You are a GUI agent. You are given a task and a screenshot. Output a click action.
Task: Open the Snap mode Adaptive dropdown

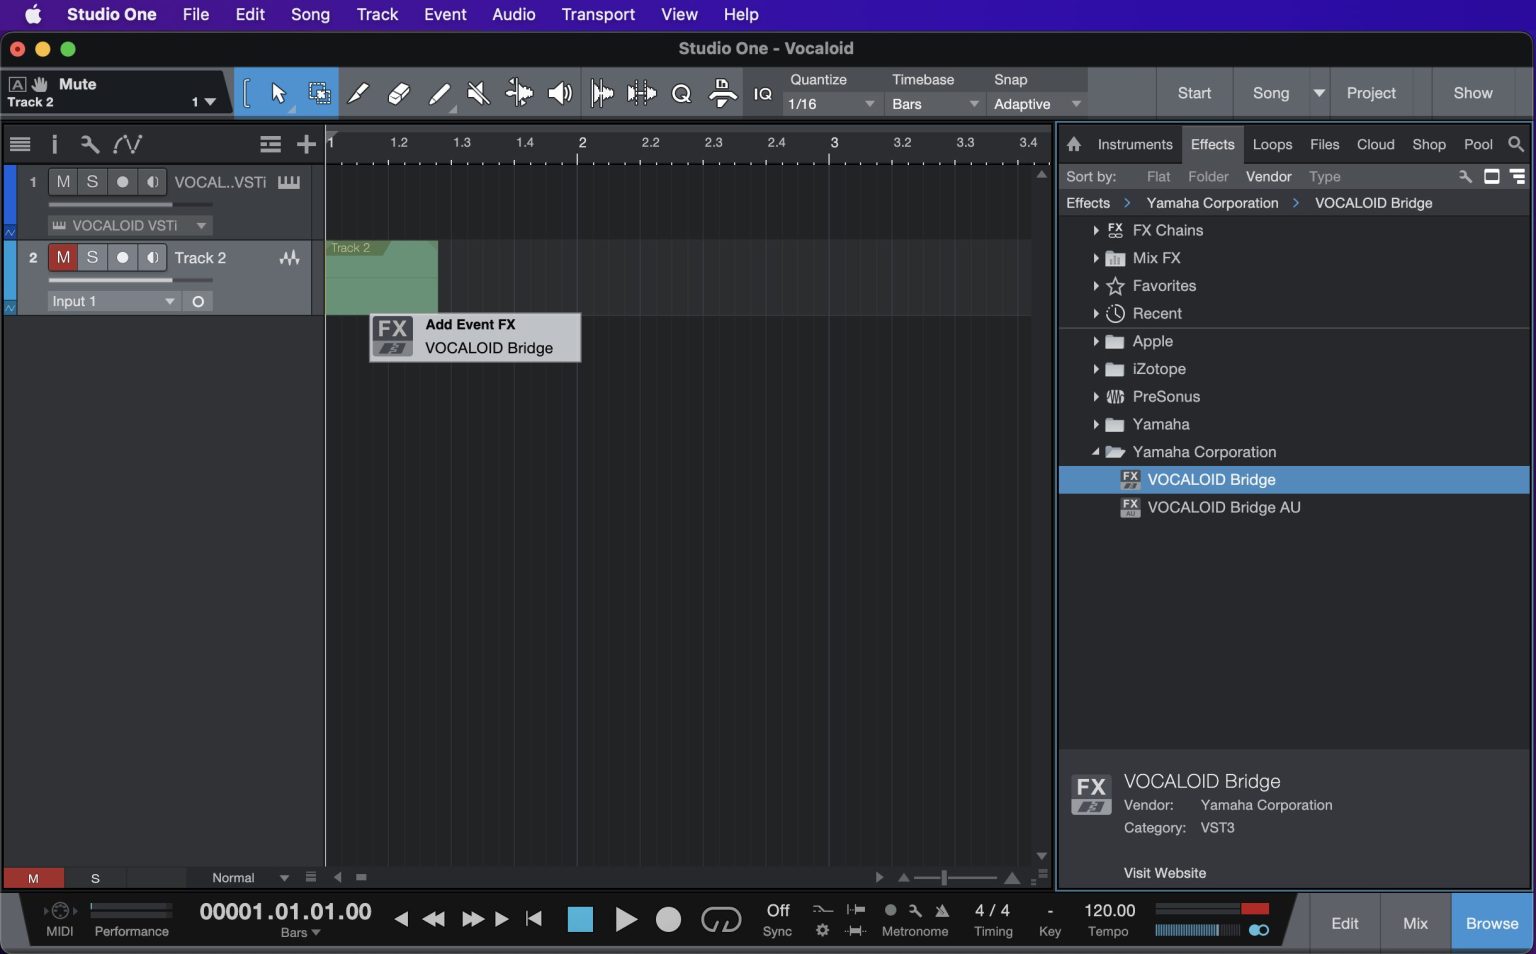pyautogui.click(x=1035, y=104)
